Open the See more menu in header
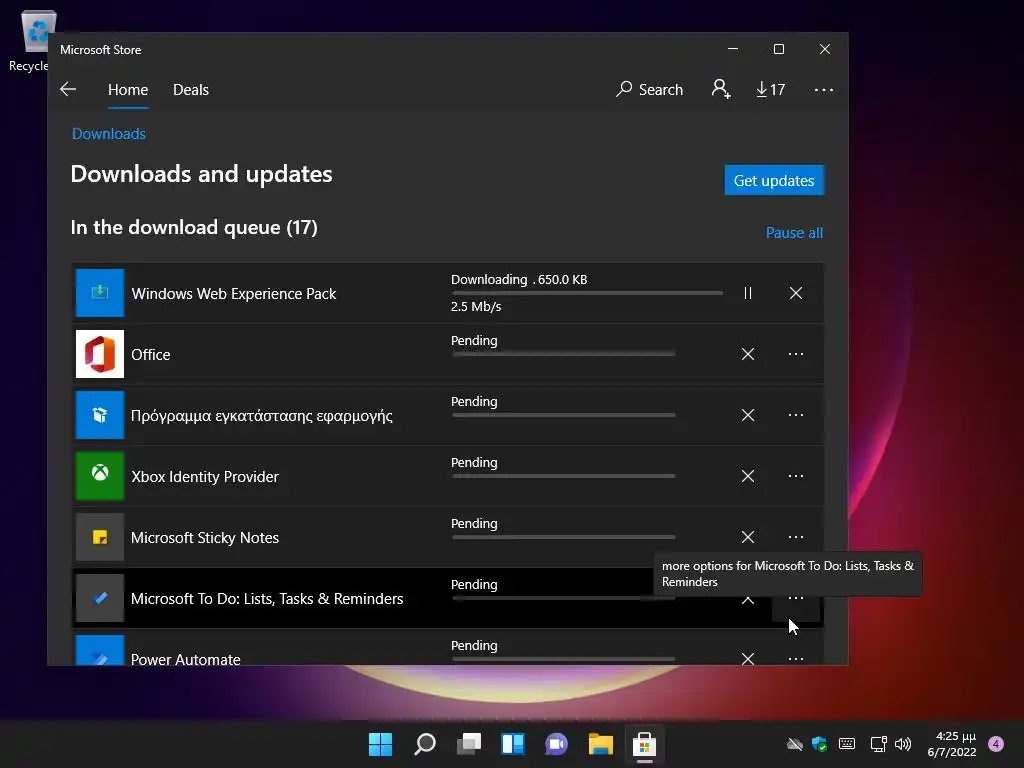The width and height of the screenshot is (1024, 768). pyautogui.click(x=824, y=89)
